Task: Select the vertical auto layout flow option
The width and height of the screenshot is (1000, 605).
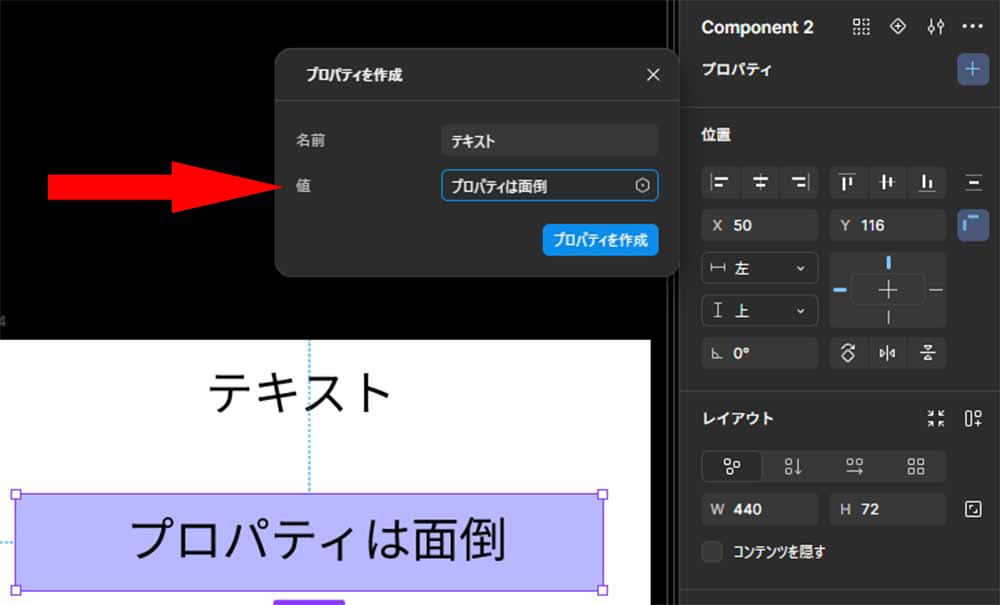Action: click(x=793, y=466)
